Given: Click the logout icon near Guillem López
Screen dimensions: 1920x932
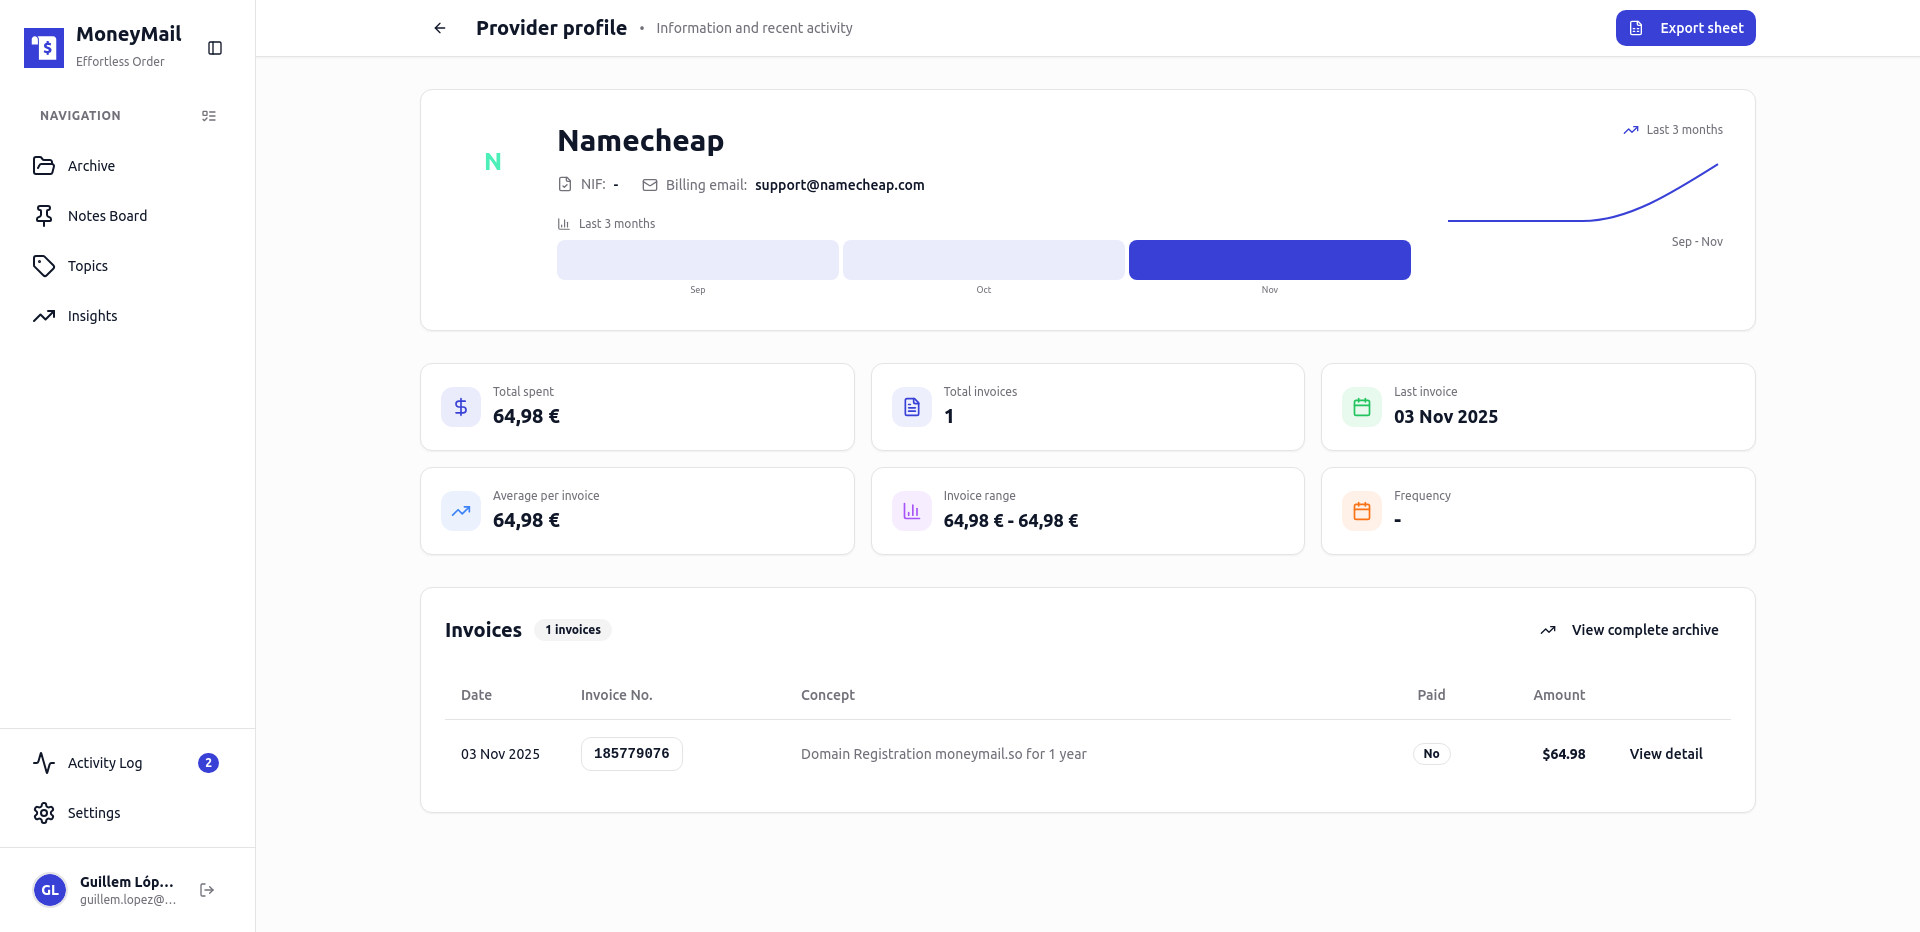Looking at the screenshot, I should tap(206, 889).
